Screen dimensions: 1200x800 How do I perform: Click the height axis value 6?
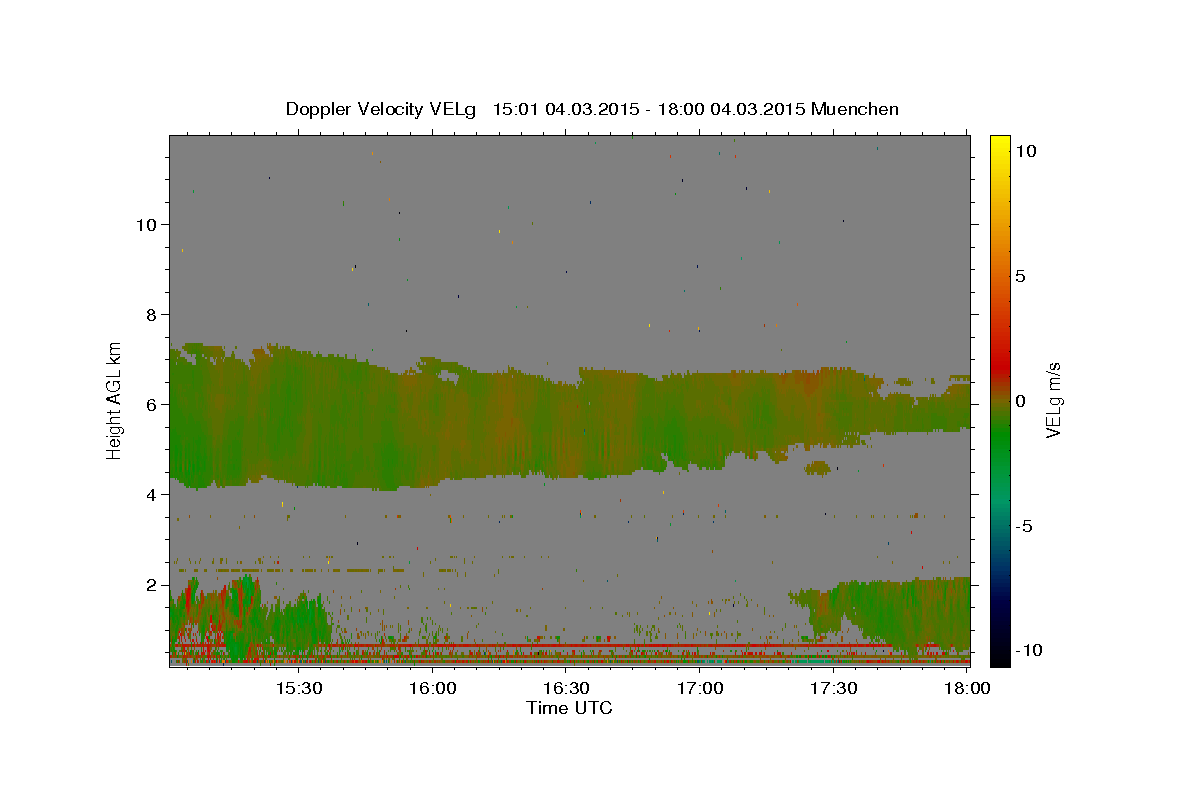151,404
